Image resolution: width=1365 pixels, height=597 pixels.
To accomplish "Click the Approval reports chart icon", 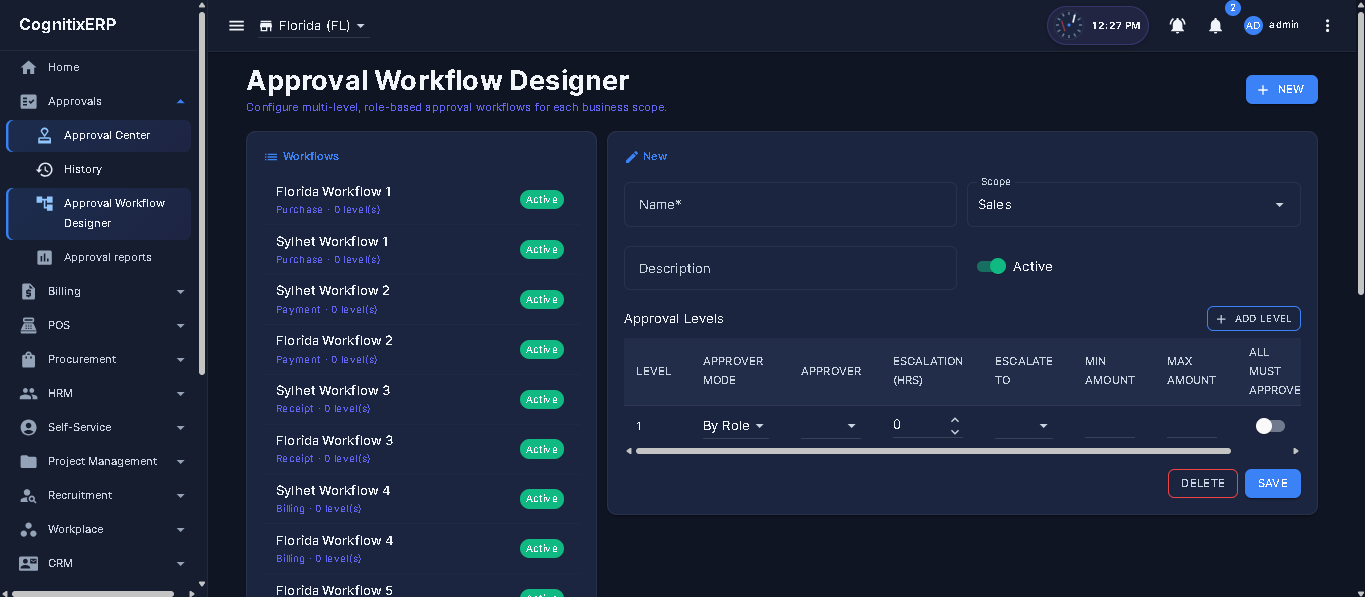I will 44,257.
